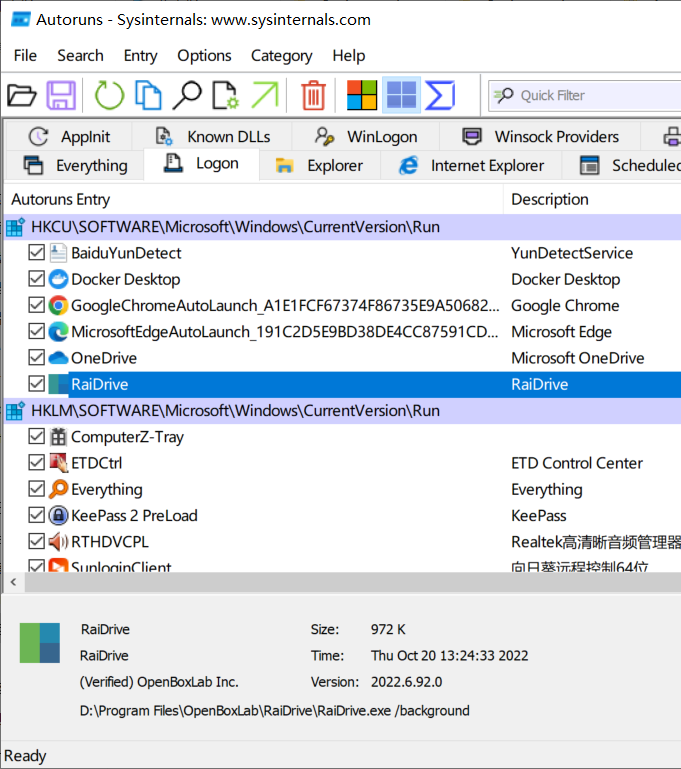Click the Open folder toolbar icon

(22, 95)
